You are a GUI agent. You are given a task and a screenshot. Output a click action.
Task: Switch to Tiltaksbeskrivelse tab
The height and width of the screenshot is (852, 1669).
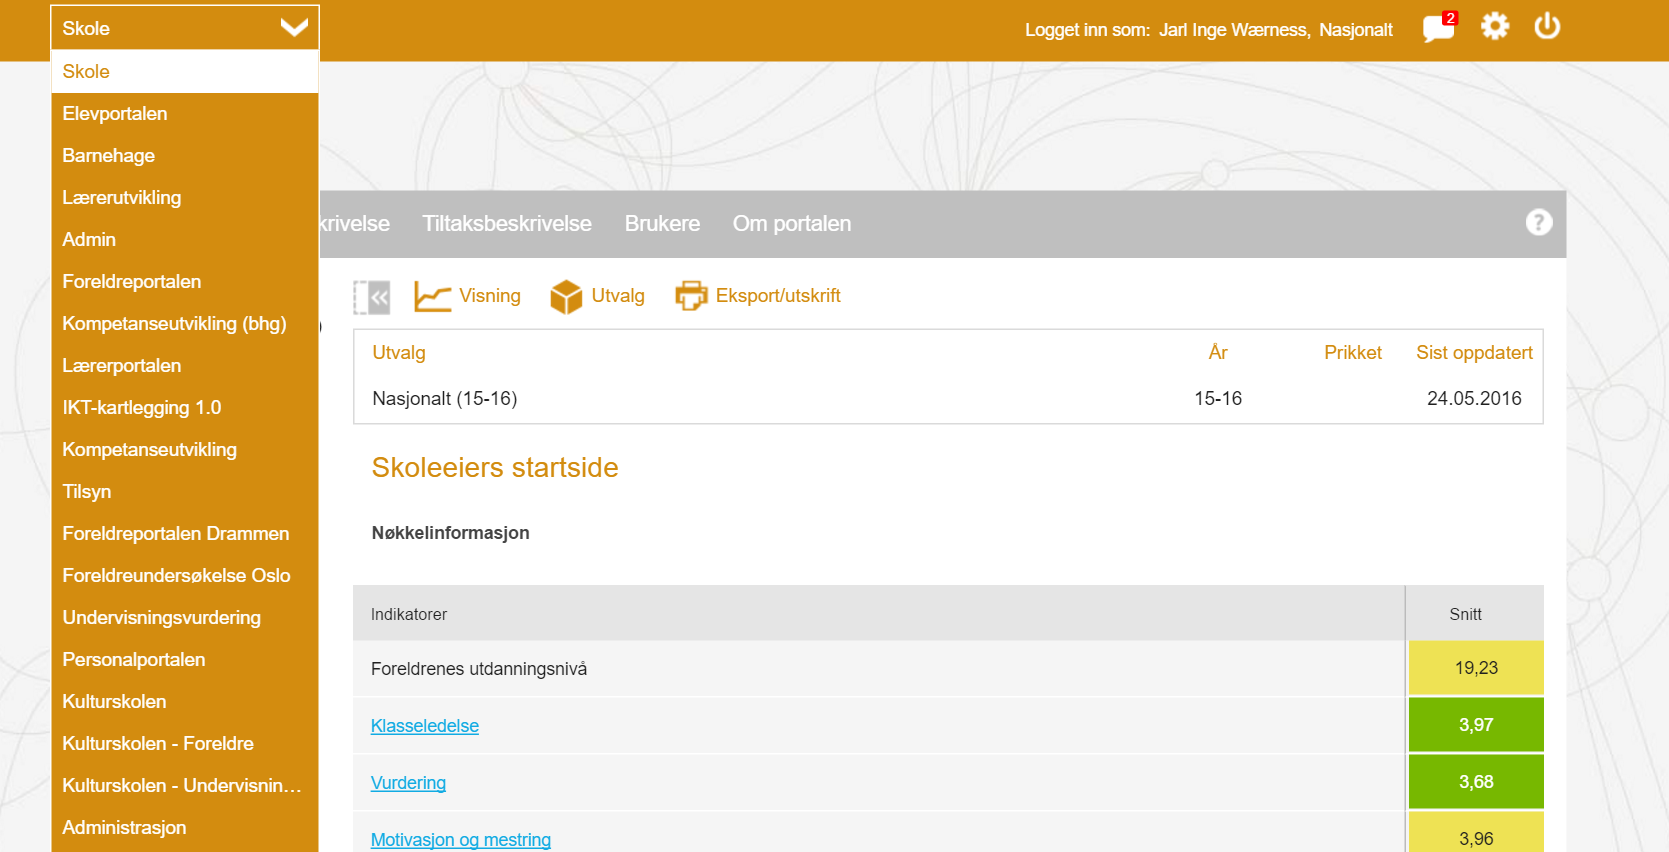coord(507,223)
